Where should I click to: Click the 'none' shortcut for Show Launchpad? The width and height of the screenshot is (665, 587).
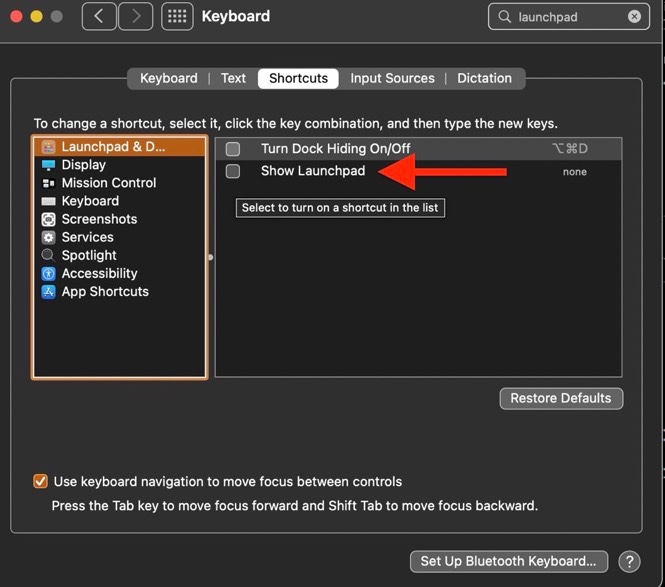click(575, 172)
